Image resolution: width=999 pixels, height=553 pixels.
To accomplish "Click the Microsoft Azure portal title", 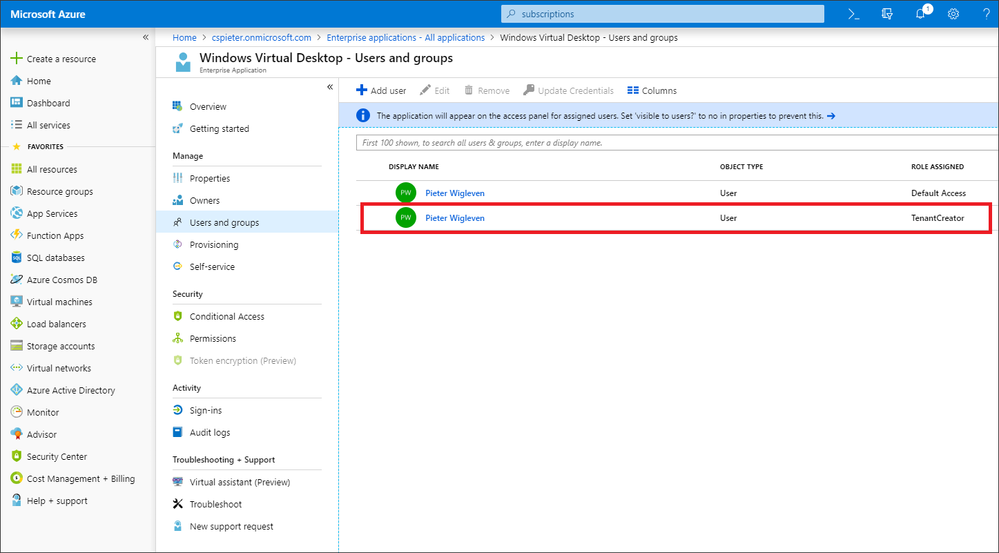I will click(48, 14).
